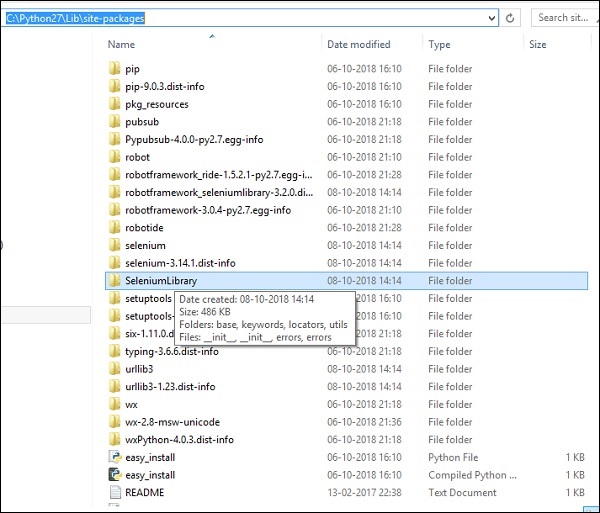Click the Text Document type cell
The width and height of the screenshot is (600, 513).
pos(462,492)
